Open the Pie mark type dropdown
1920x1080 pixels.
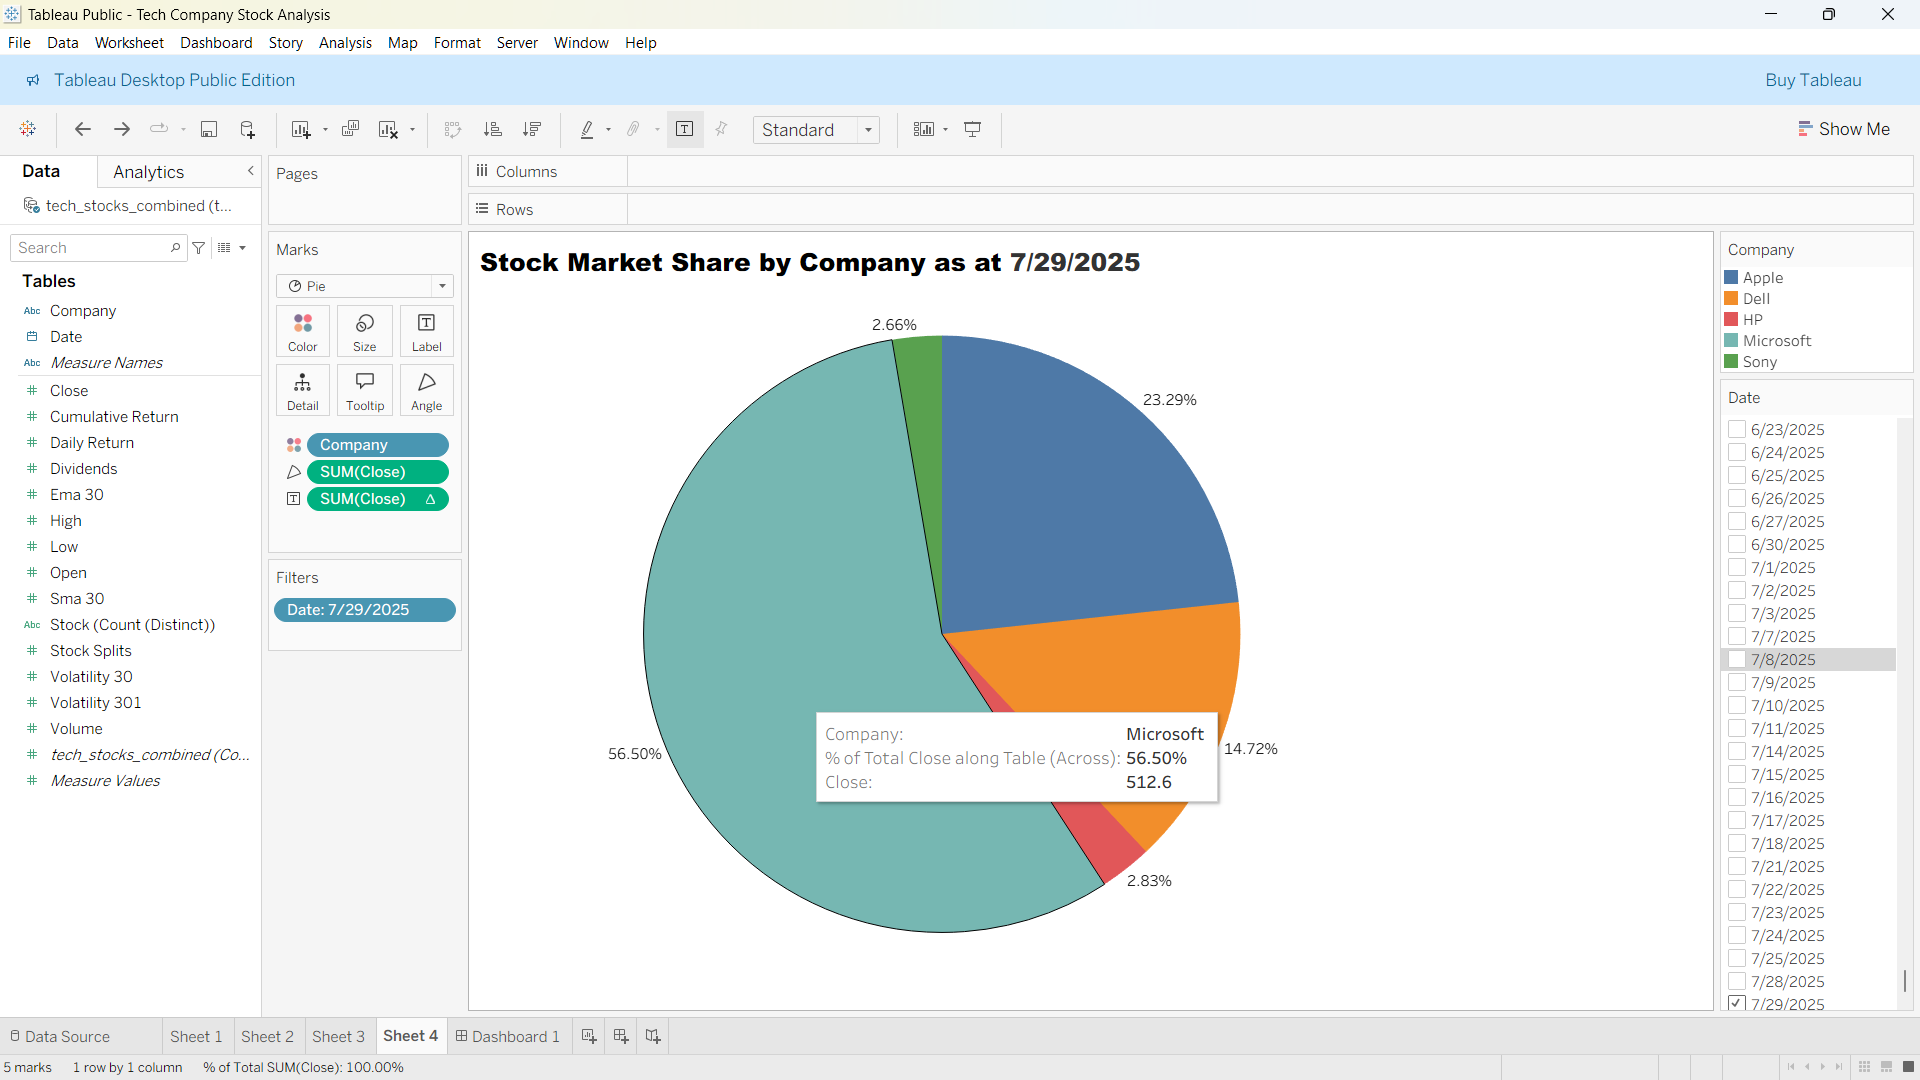tap(365, 286)
